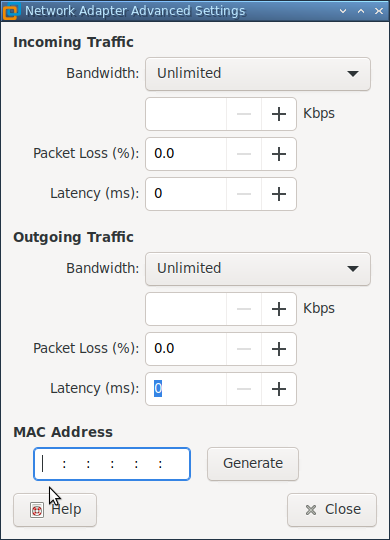The width and height of the screenshot is (390, 540).
Task: Increase outgoing Packet Loss with plus
Action: (x=279, y=349)
